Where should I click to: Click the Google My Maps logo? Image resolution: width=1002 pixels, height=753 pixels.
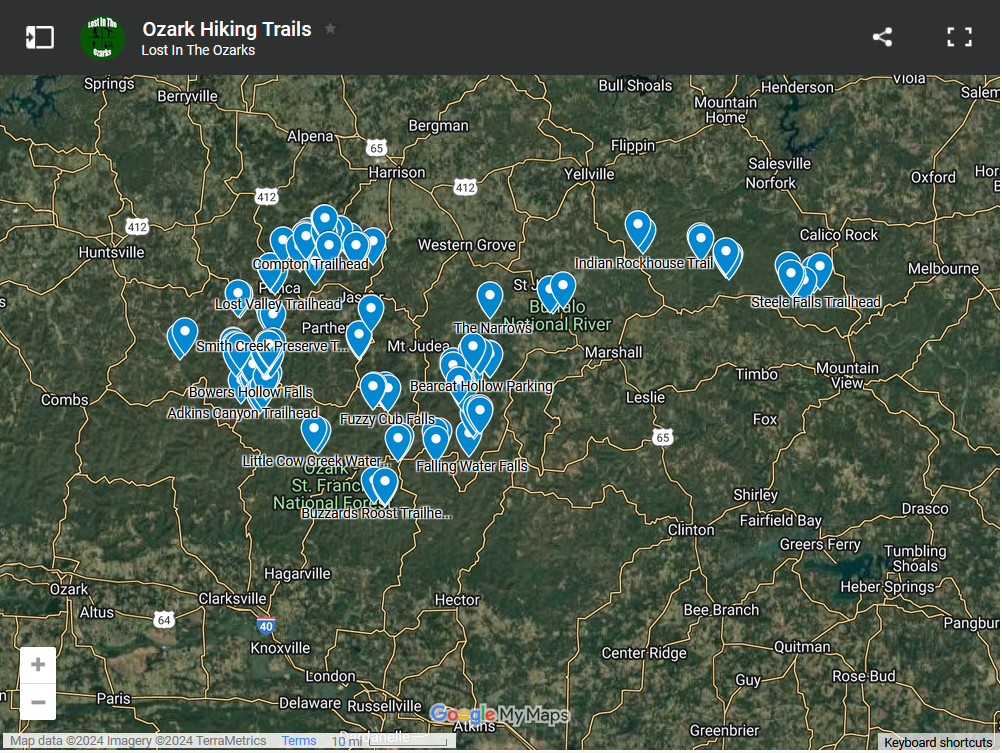click(500, 715)
